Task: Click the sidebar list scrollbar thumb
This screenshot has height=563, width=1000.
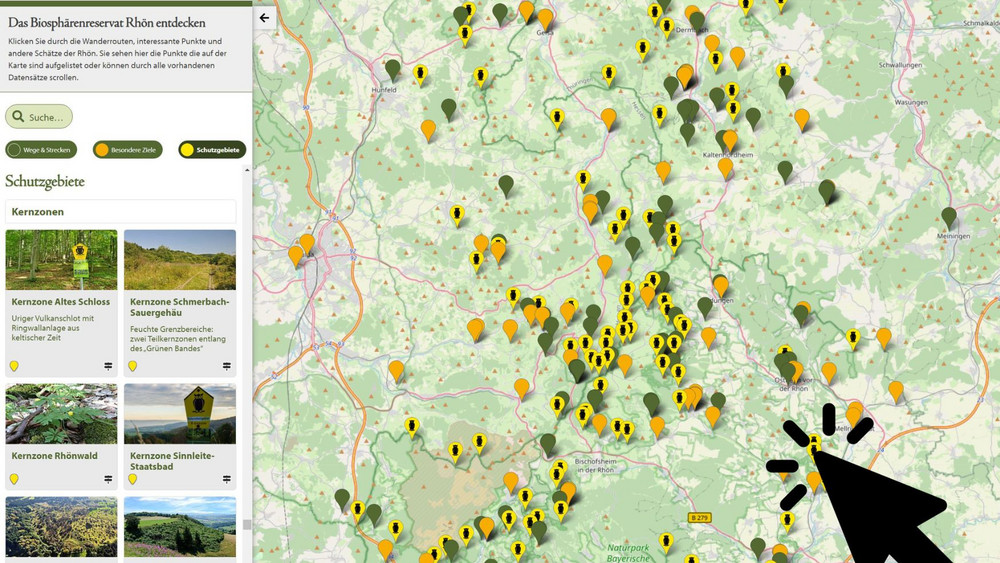Action: (246, 524)
